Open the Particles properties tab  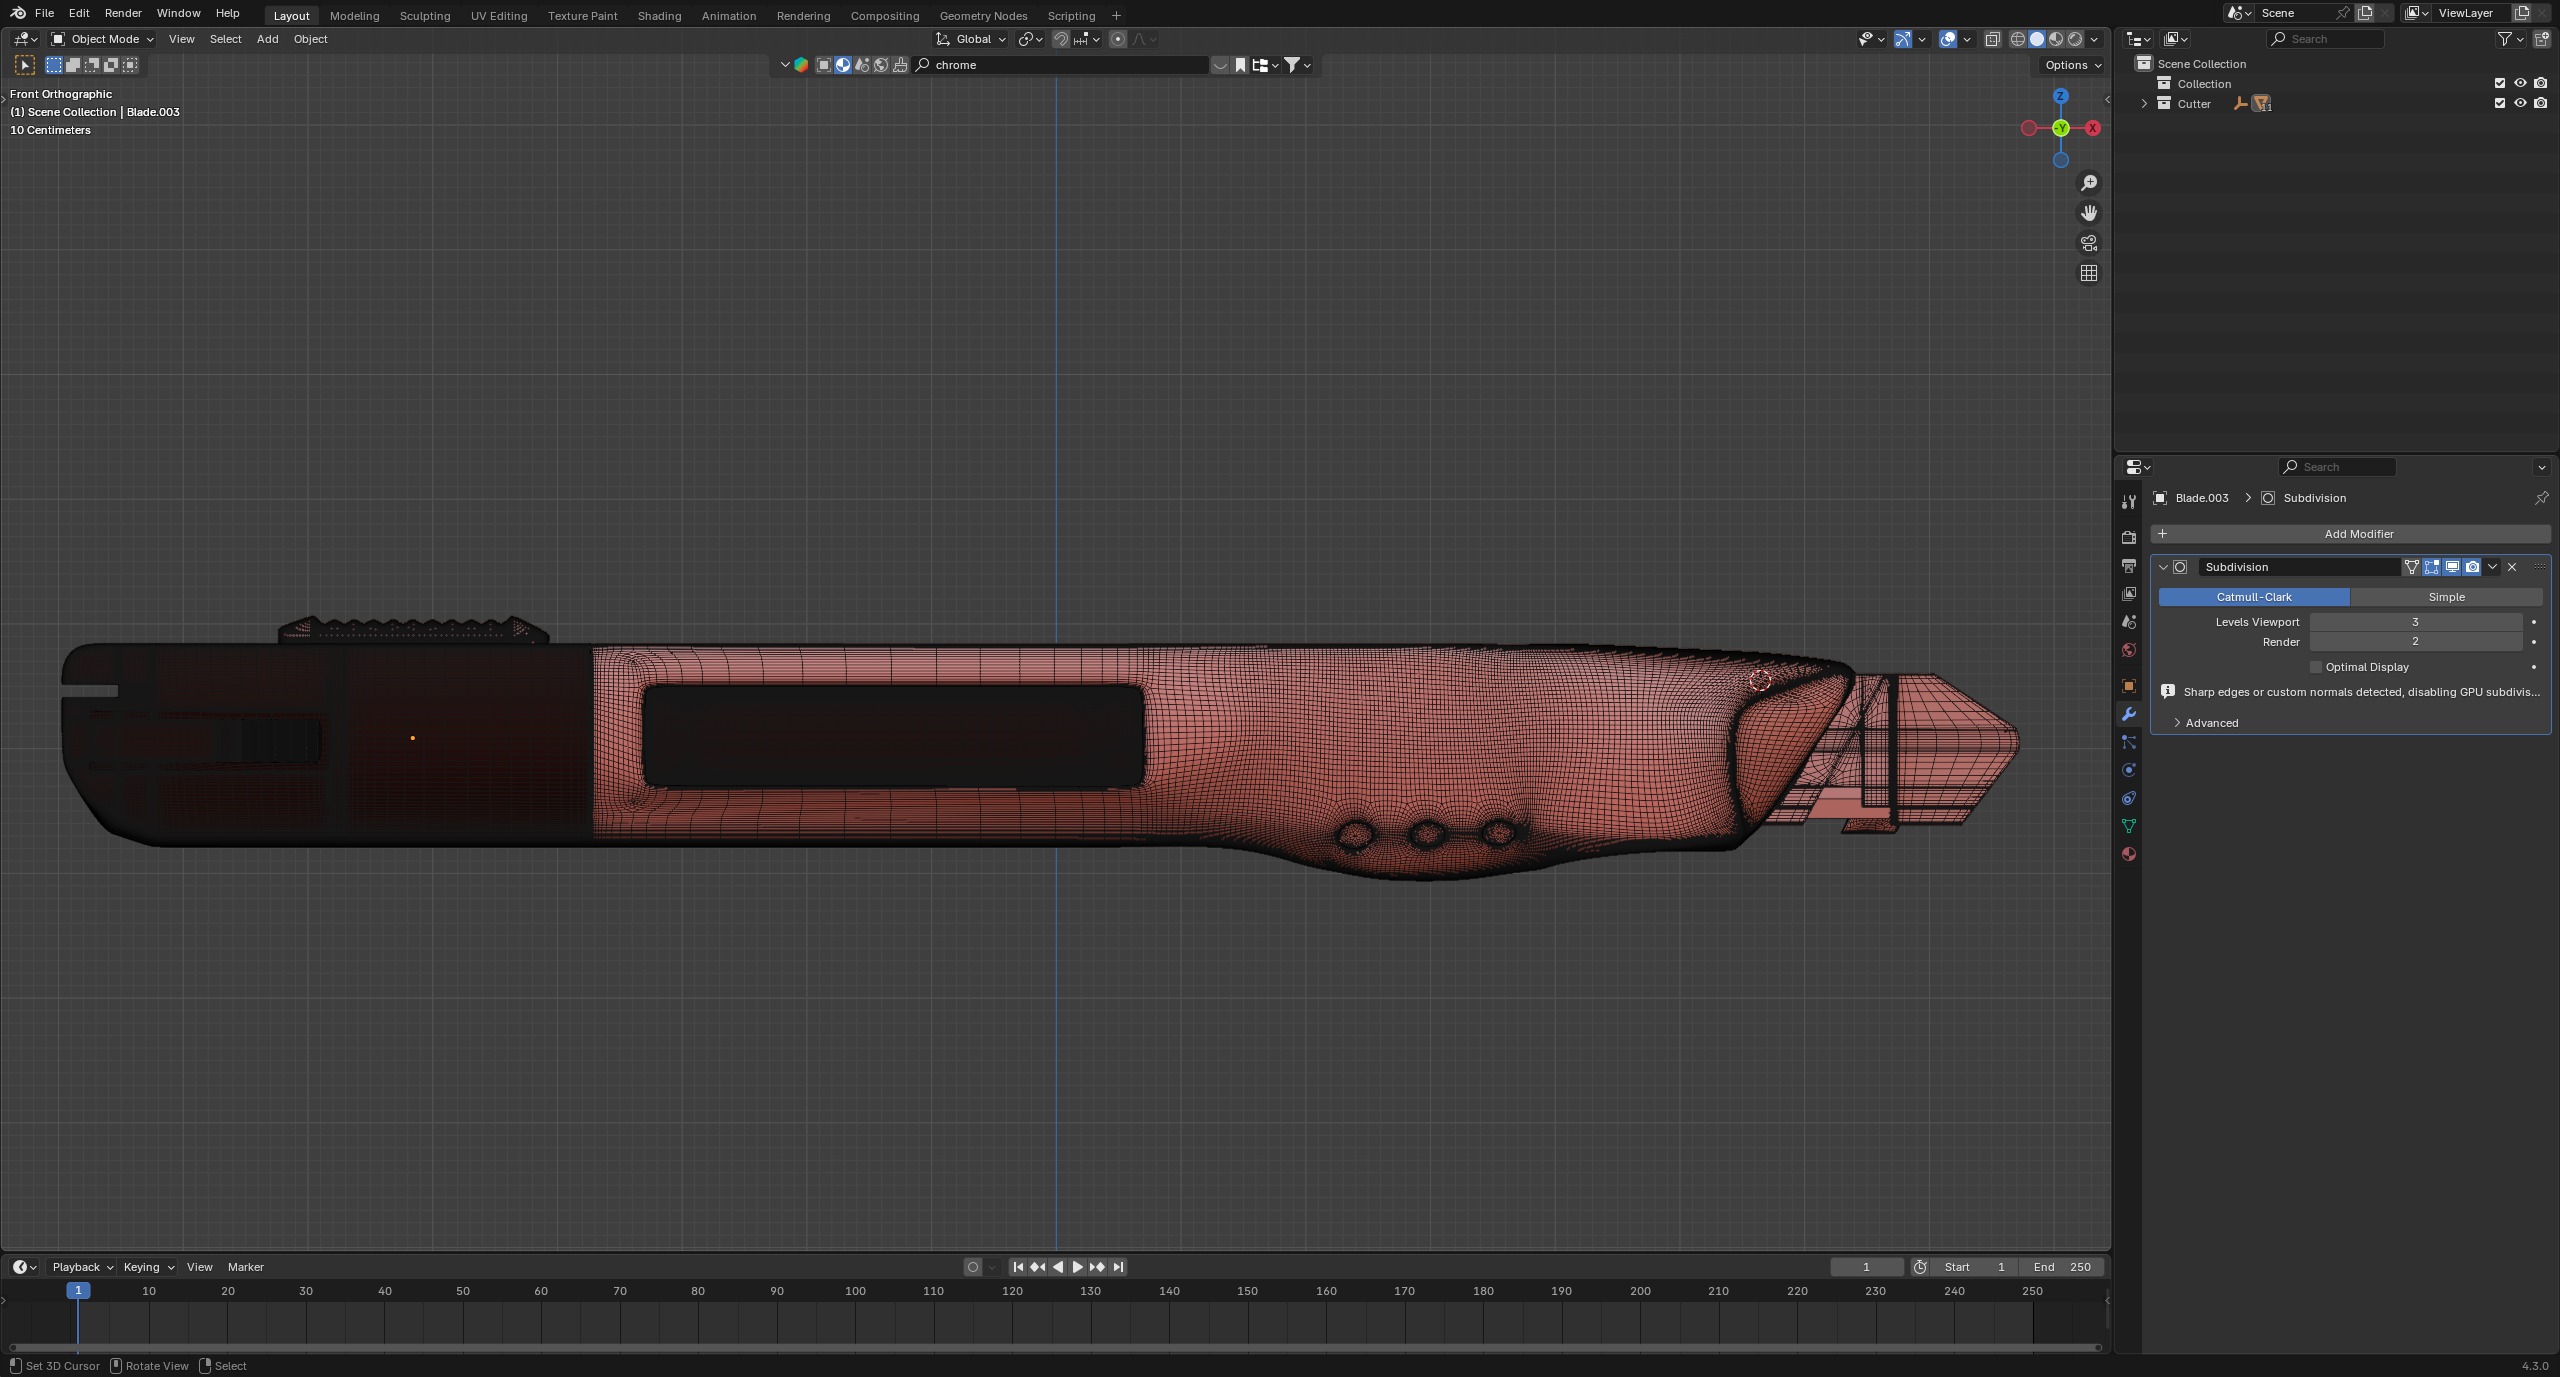coord(2128,742)
